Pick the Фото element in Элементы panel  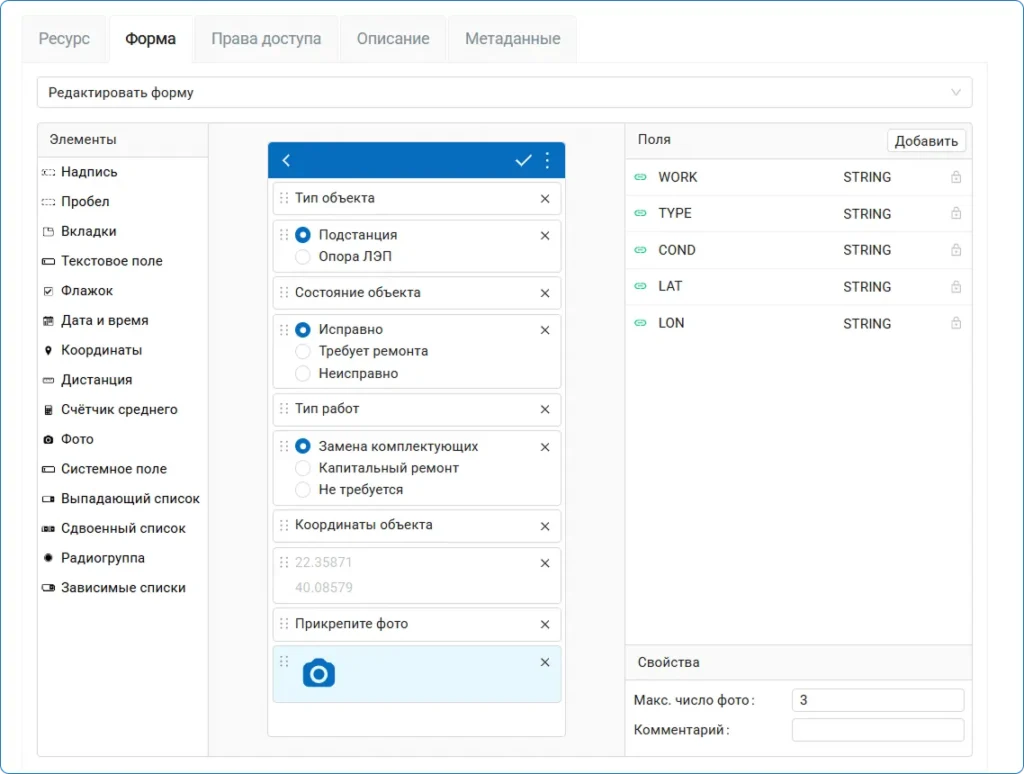(77, 439)
